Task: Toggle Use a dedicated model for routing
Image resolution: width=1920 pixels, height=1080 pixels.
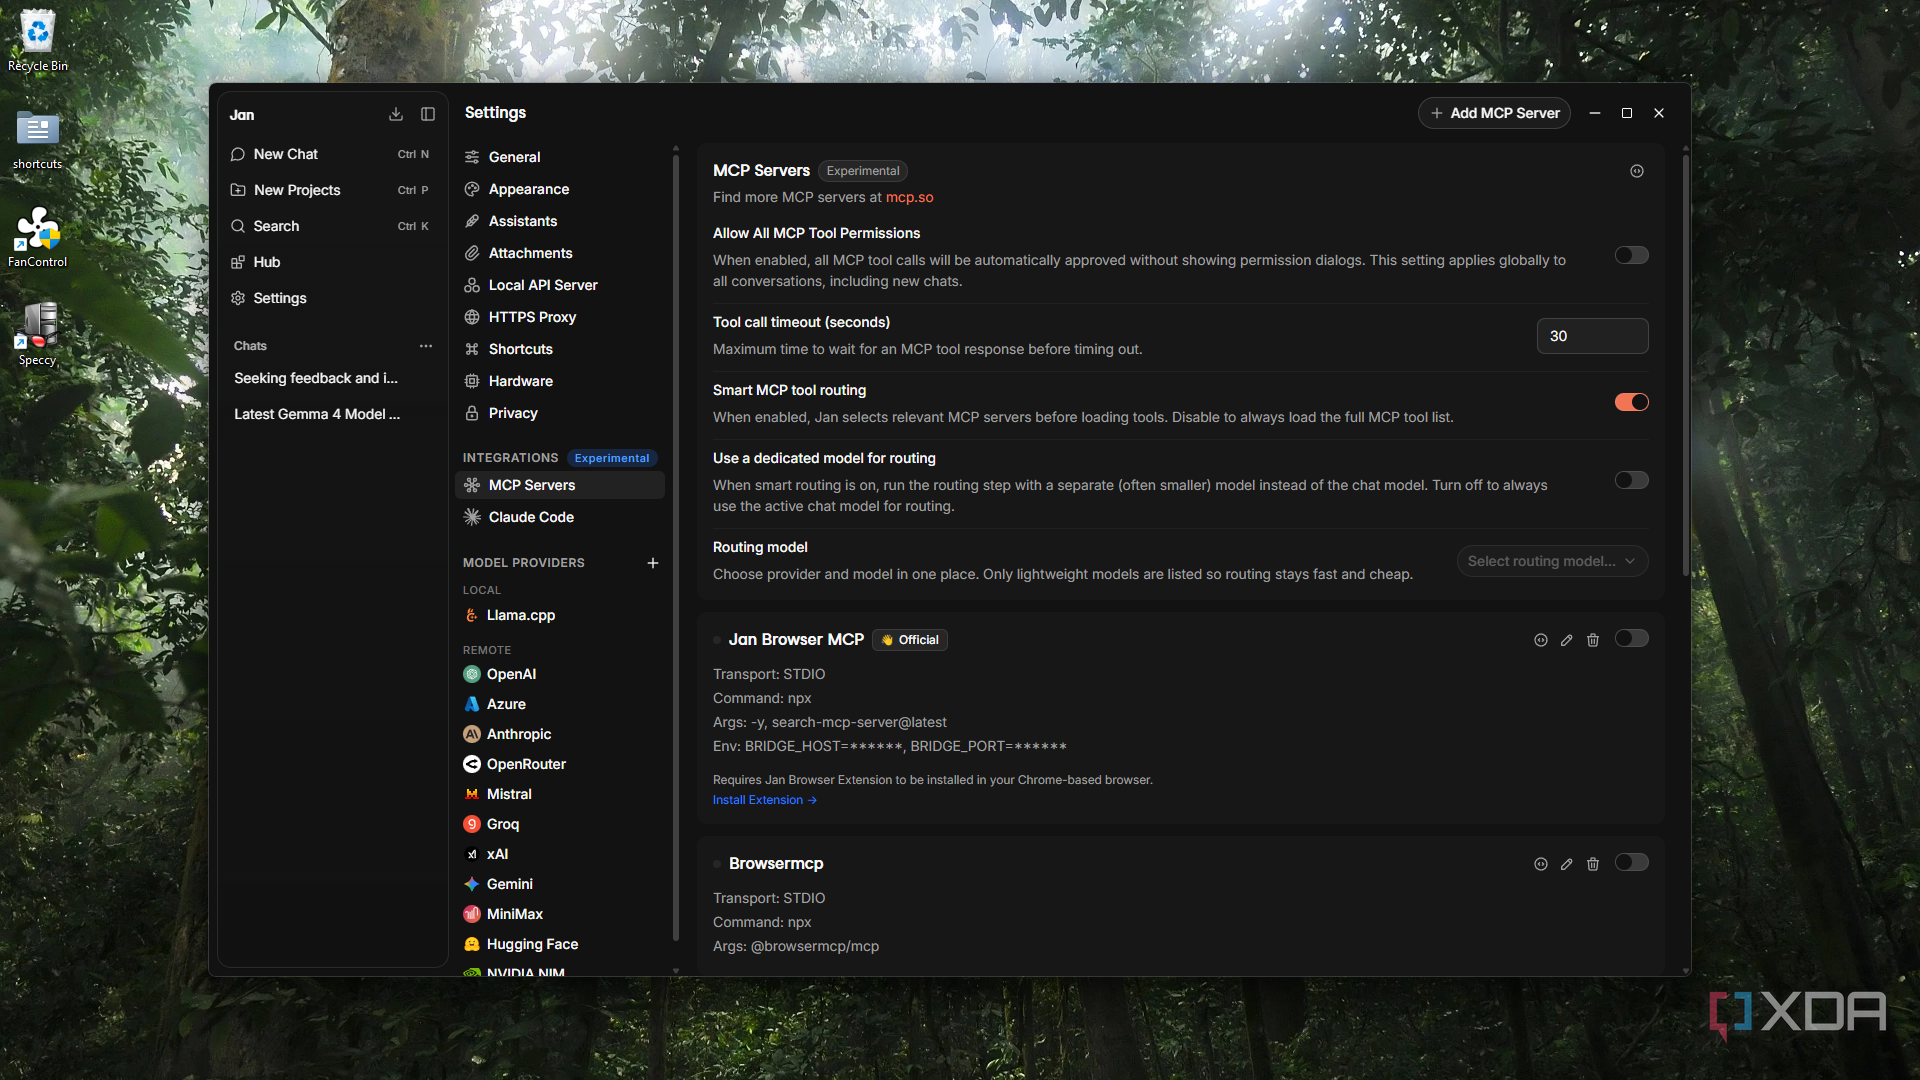Action: pyautogui.click(x=1631, y=480)
